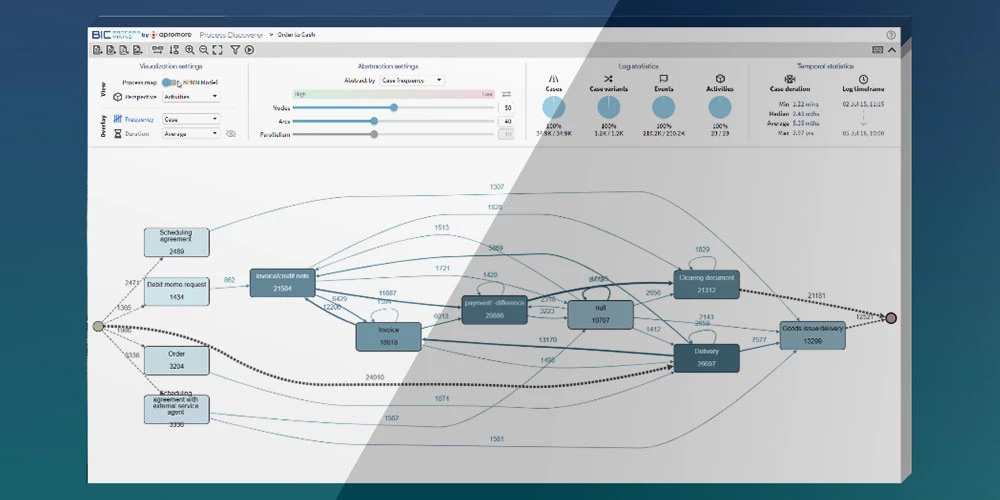Start the animation play button

pyautogui.click(x=249, y=50)
